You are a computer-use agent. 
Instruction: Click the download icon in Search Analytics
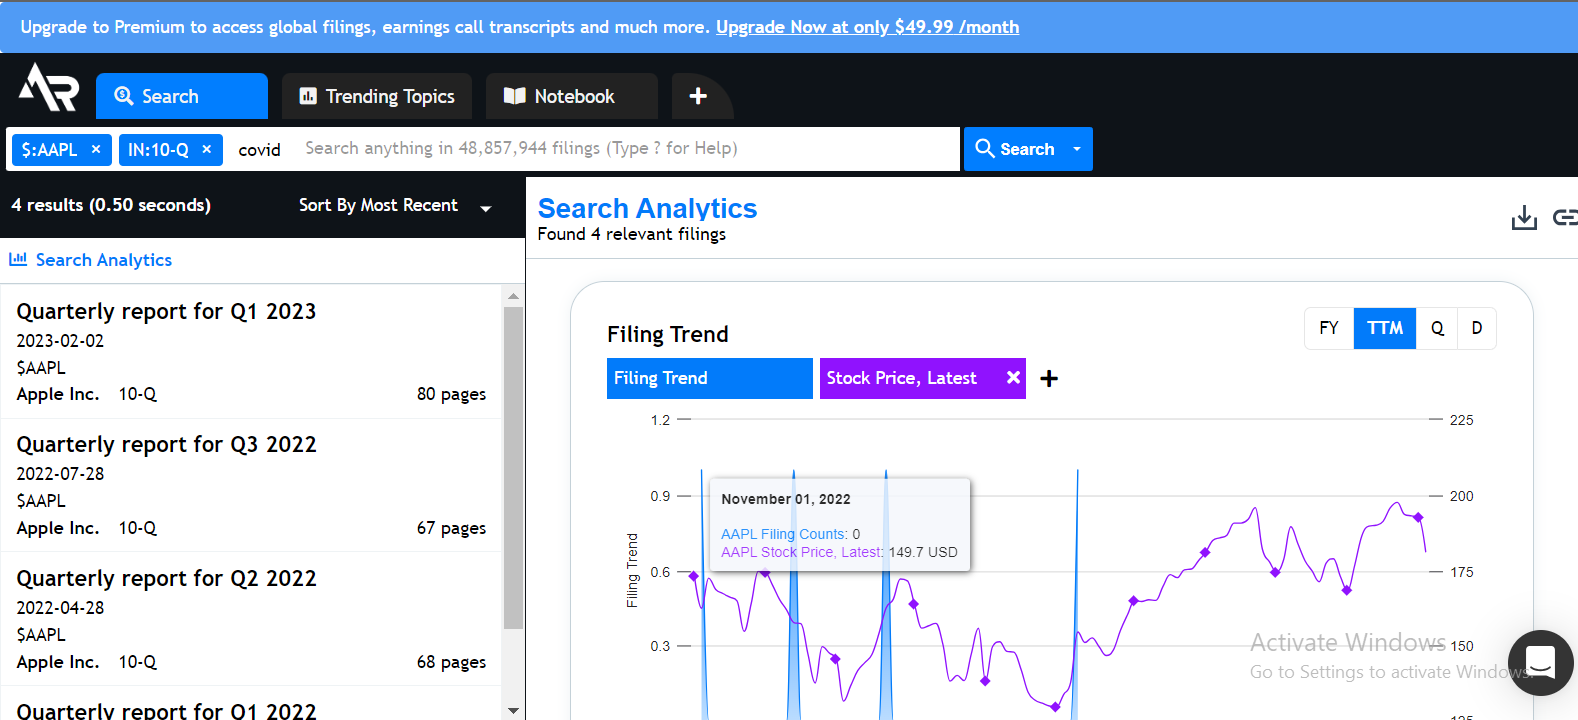1524,217
